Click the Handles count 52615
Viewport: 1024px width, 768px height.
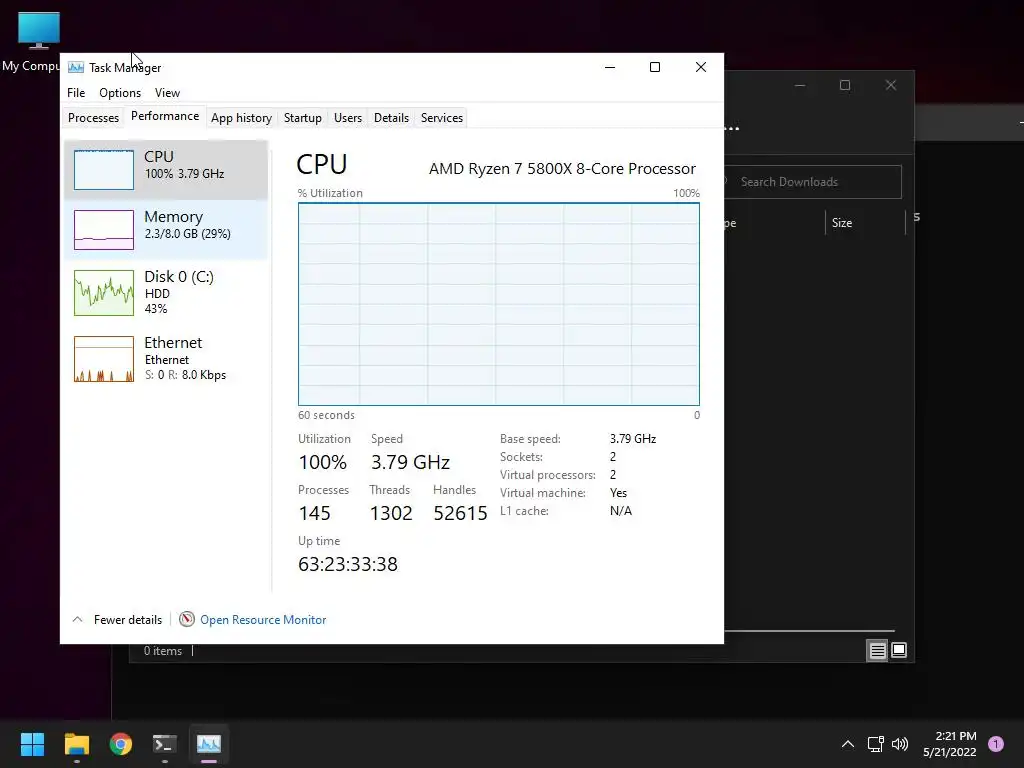[x=460, y=513]
